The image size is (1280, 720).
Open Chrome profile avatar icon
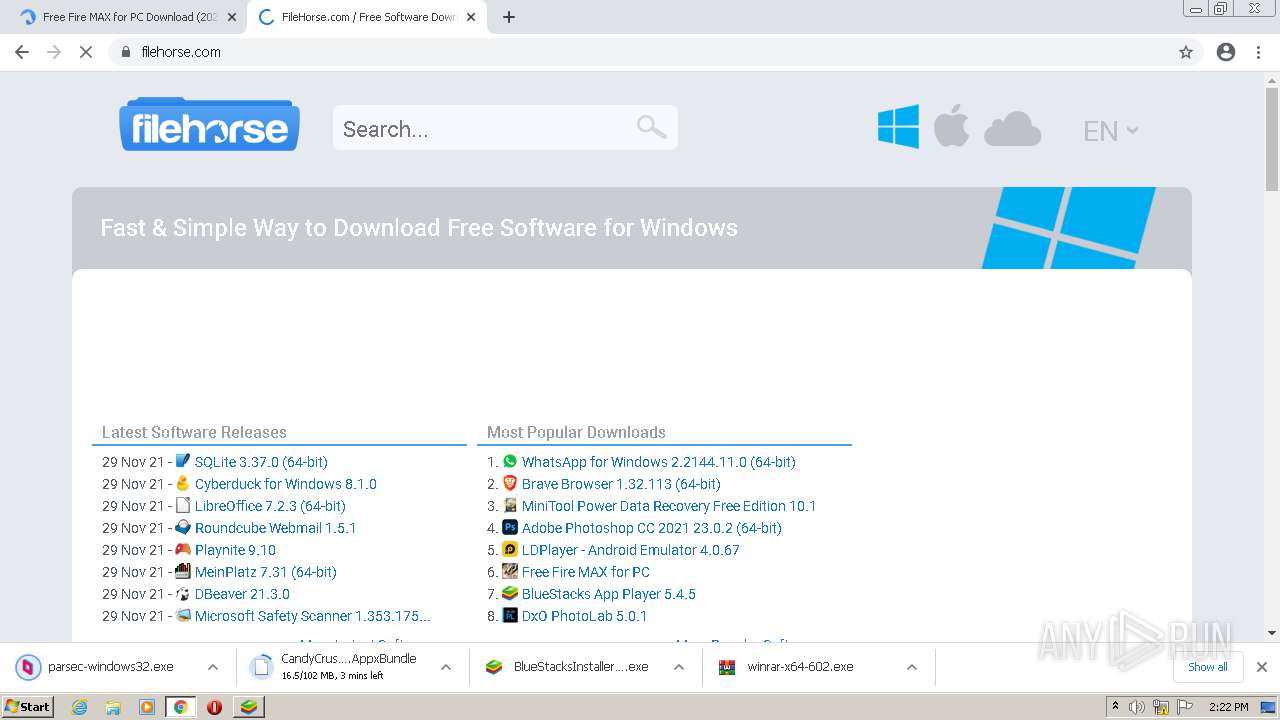[x=1226, y=52]
